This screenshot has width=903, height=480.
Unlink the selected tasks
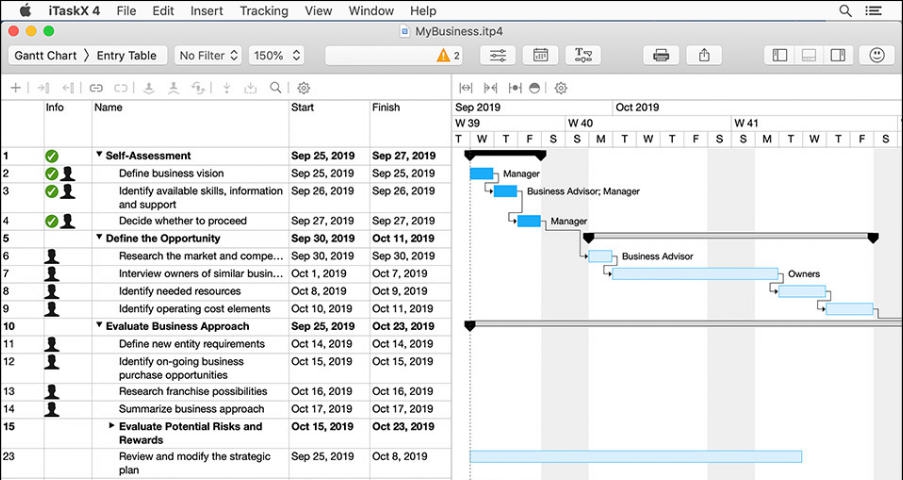tap(120, 88)
